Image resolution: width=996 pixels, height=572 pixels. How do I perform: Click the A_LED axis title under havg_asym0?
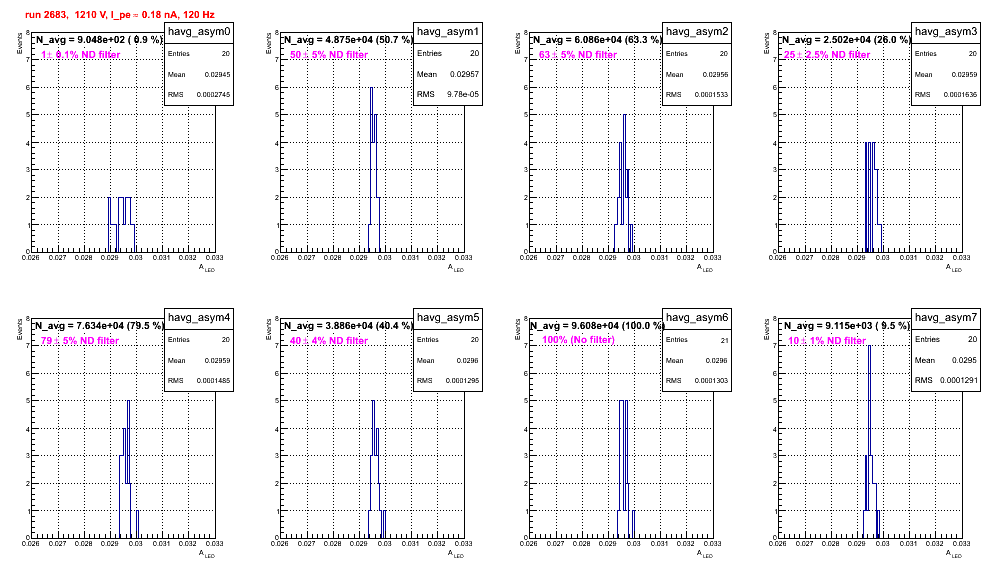click(207, 268)
